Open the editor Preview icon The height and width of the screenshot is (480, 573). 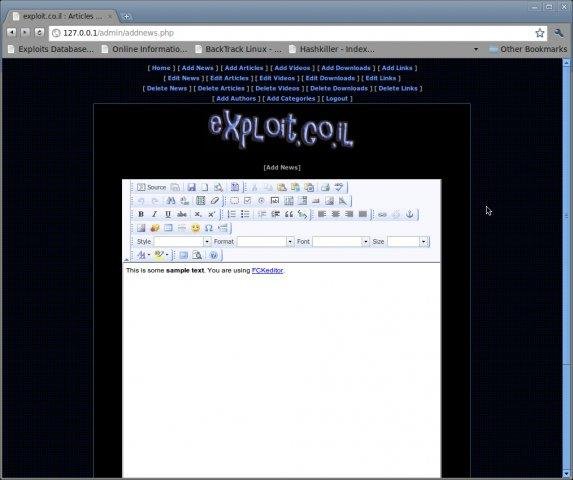point(218,187)
